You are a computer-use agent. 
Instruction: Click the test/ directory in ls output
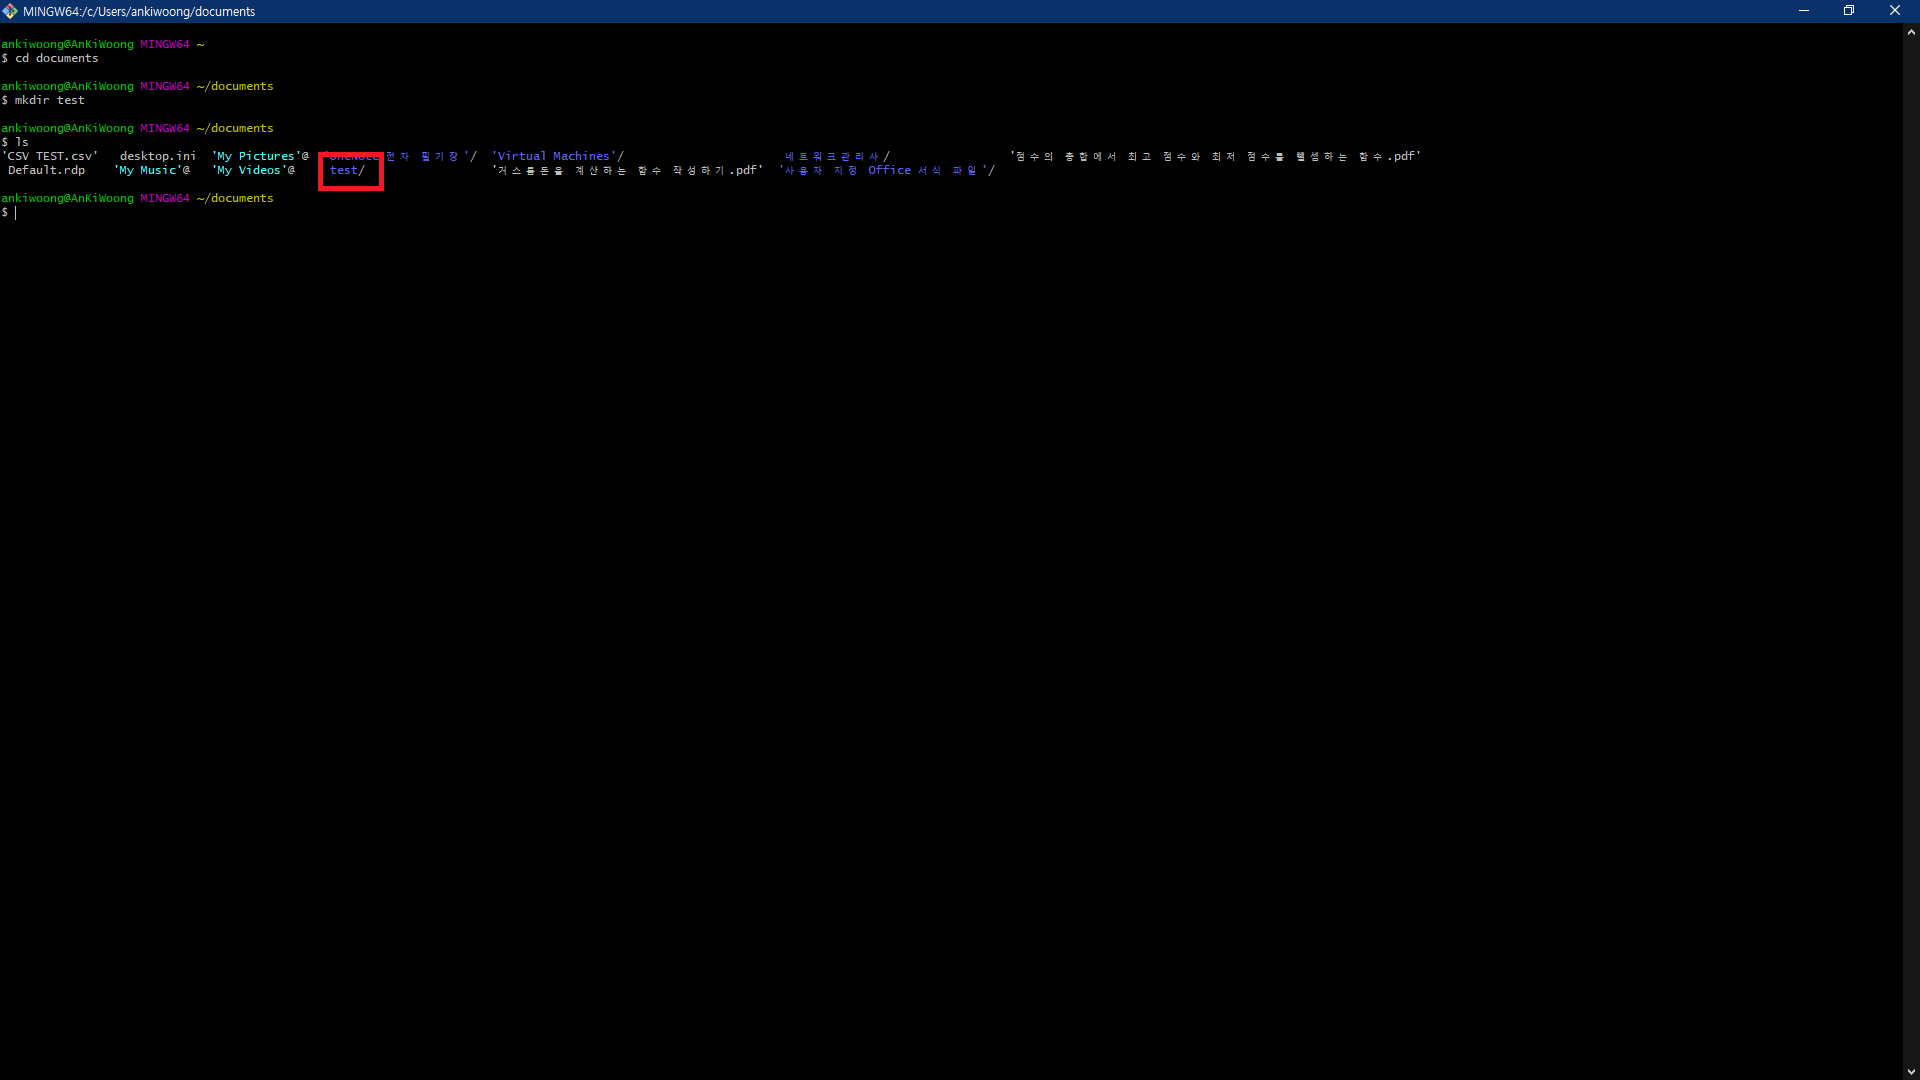click(347, 171)
